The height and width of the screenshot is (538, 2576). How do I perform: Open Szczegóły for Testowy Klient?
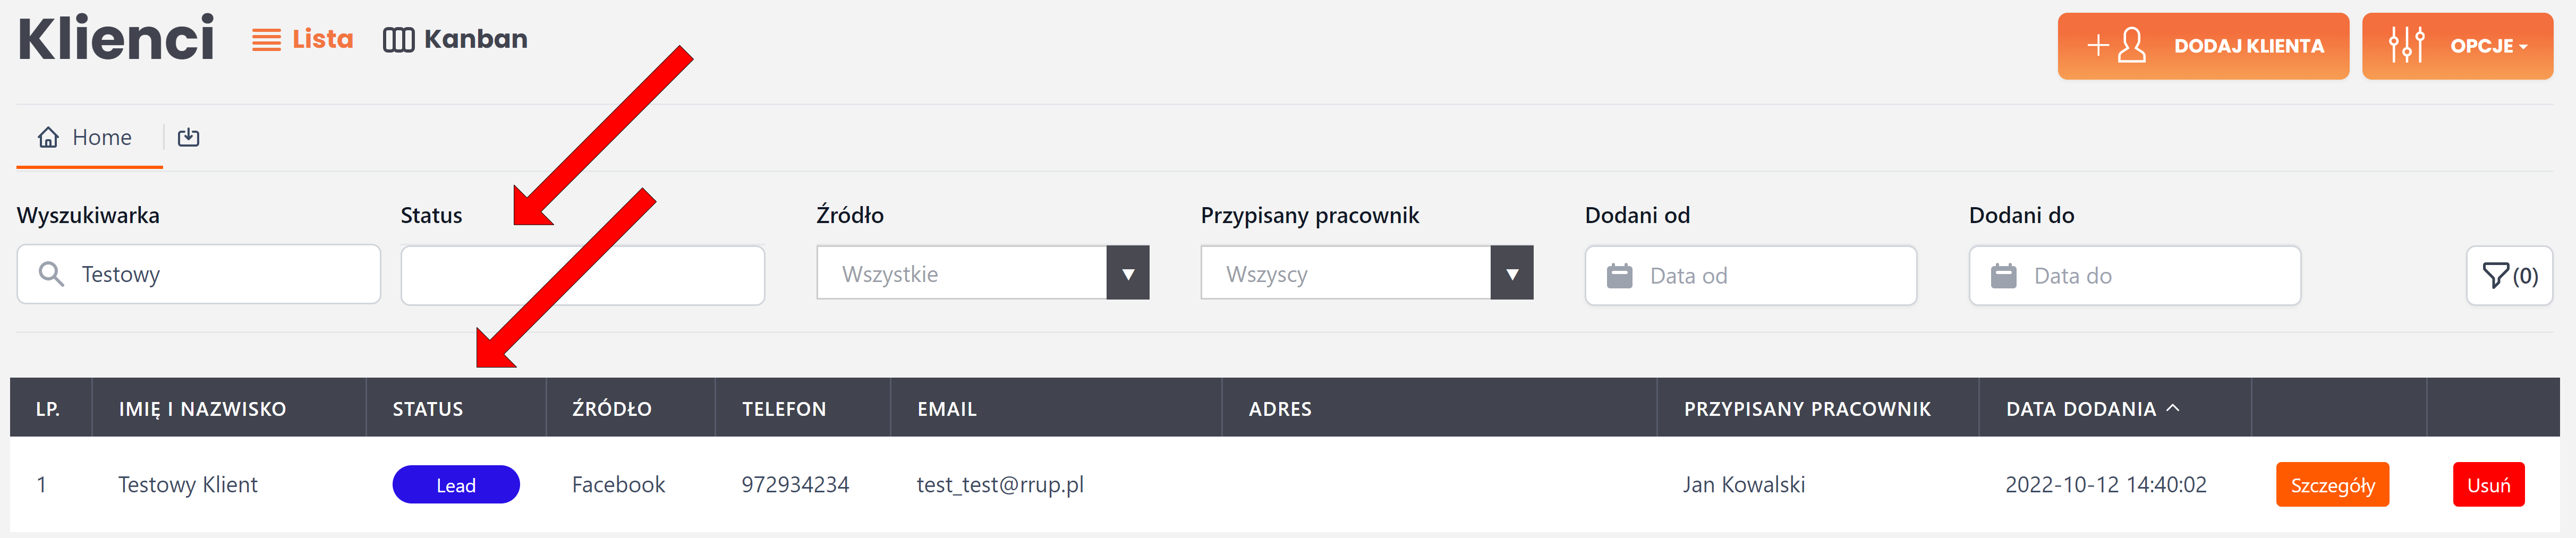[2331, 485]
